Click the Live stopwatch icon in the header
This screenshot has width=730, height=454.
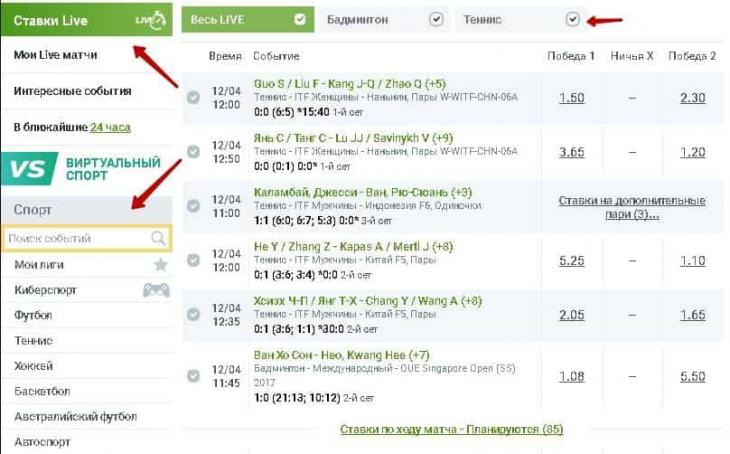150,20
